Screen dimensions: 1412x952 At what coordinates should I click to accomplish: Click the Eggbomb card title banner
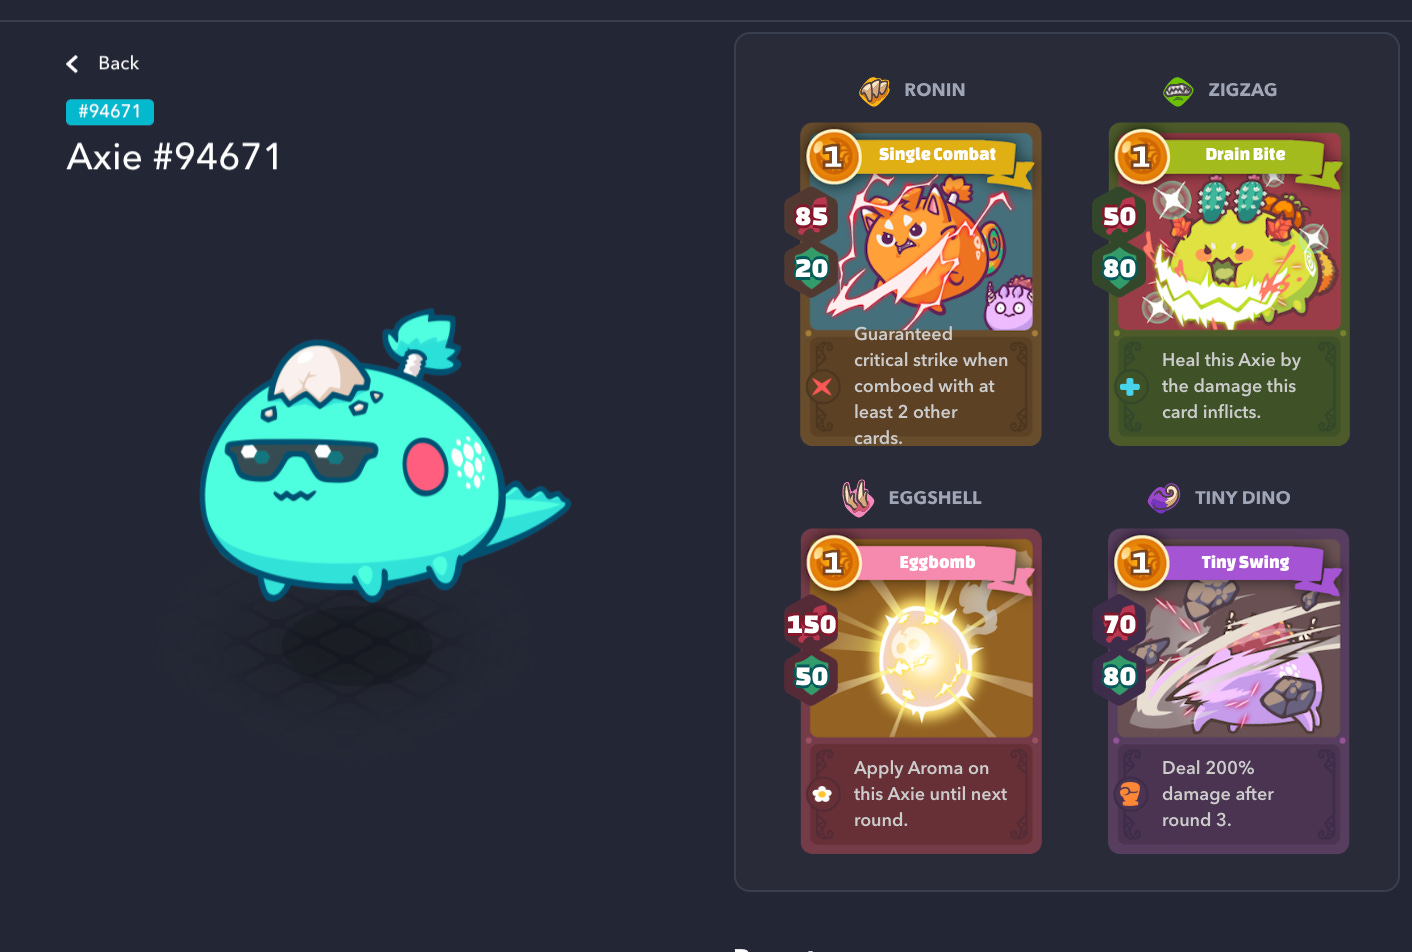tap(938, 563)
